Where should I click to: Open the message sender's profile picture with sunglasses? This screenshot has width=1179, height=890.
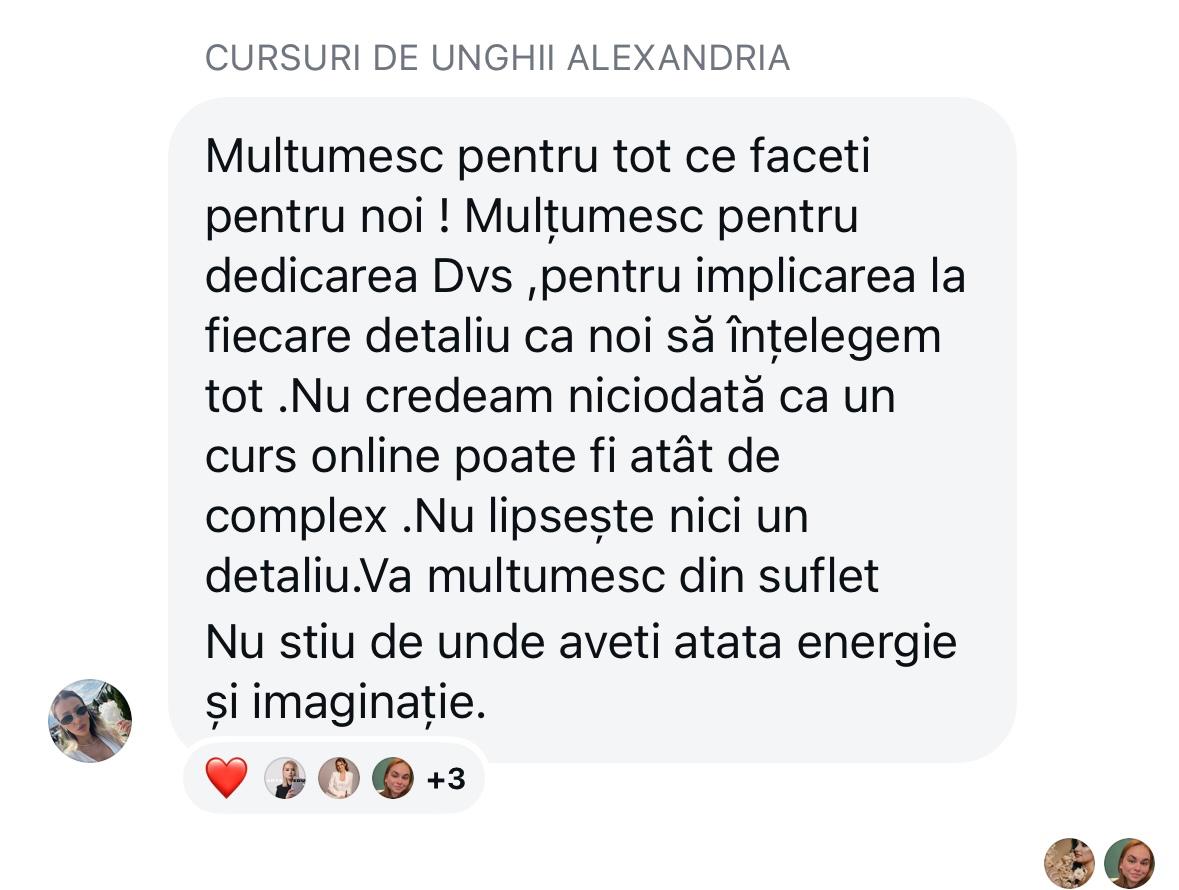pyautogui.click(x=90, y=720)
